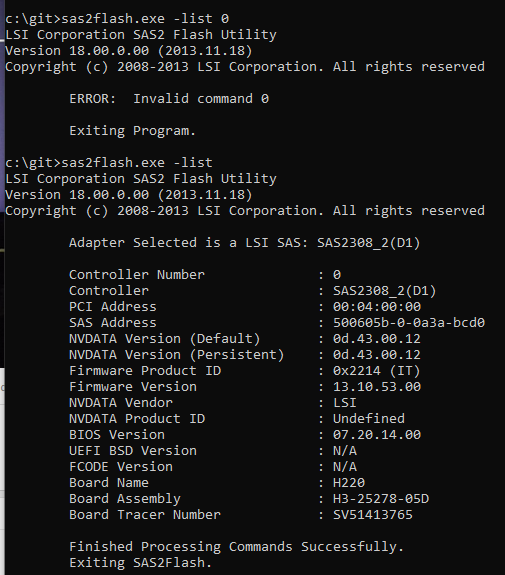Click the Firmware Product ID value 0x2214 (IT)

coord(376,371)
